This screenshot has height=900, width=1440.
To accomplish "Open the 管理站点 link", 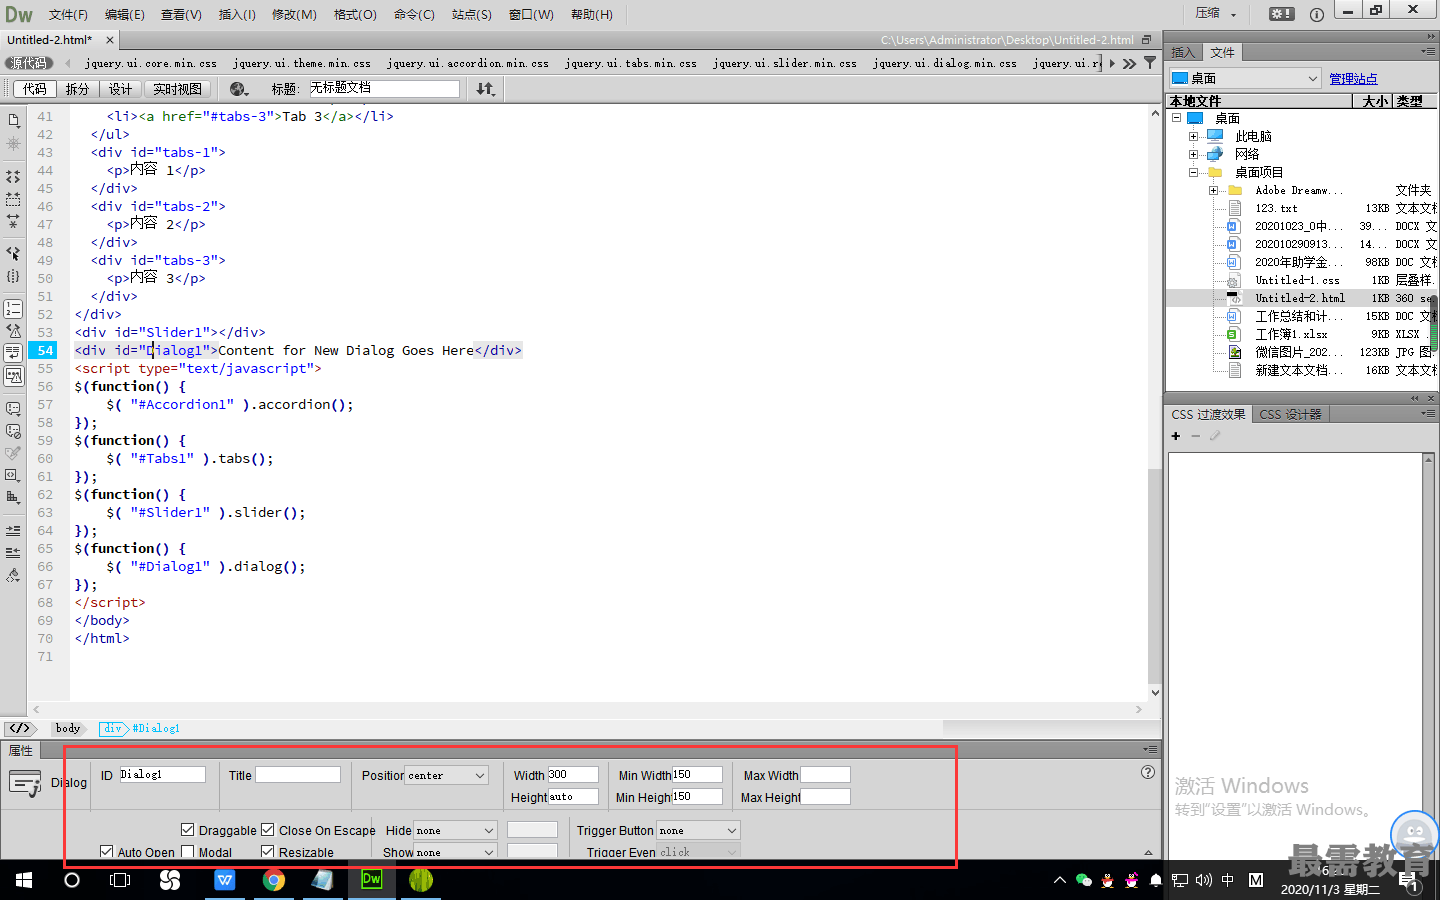I will point(1353,78).
